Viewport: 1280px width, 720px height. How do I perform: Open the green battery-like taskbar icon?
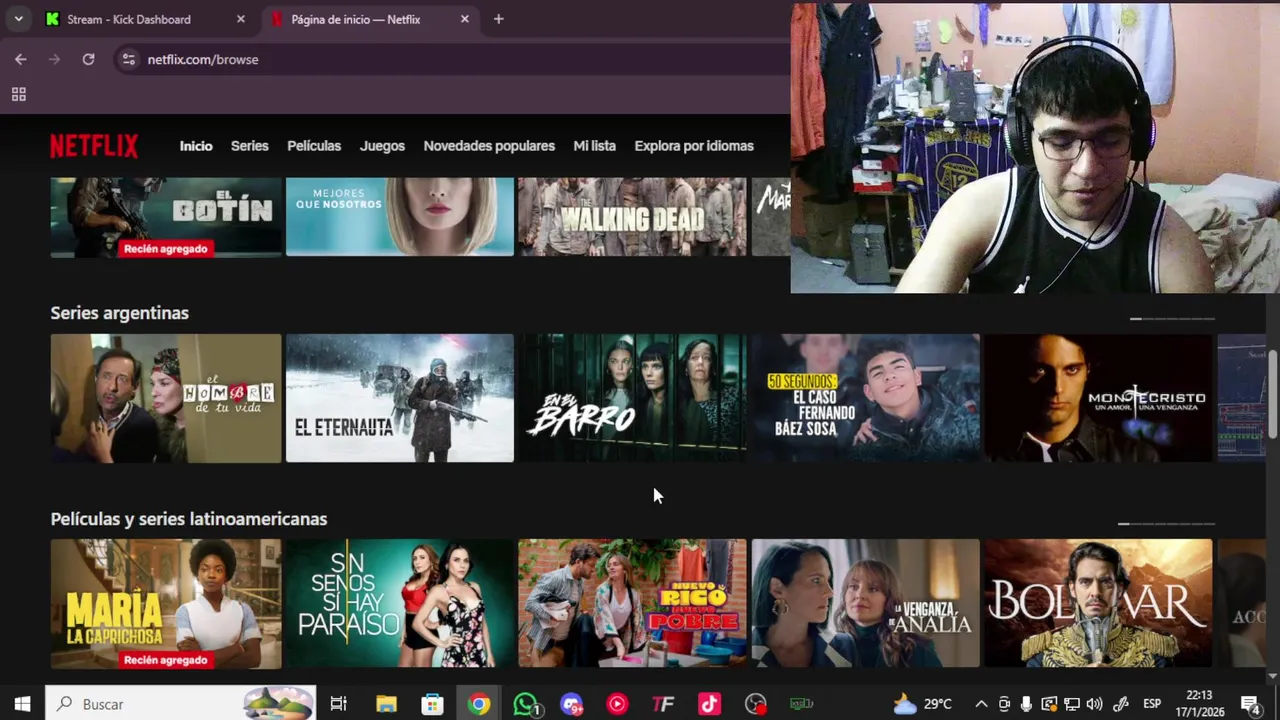[x=801, y=704]
